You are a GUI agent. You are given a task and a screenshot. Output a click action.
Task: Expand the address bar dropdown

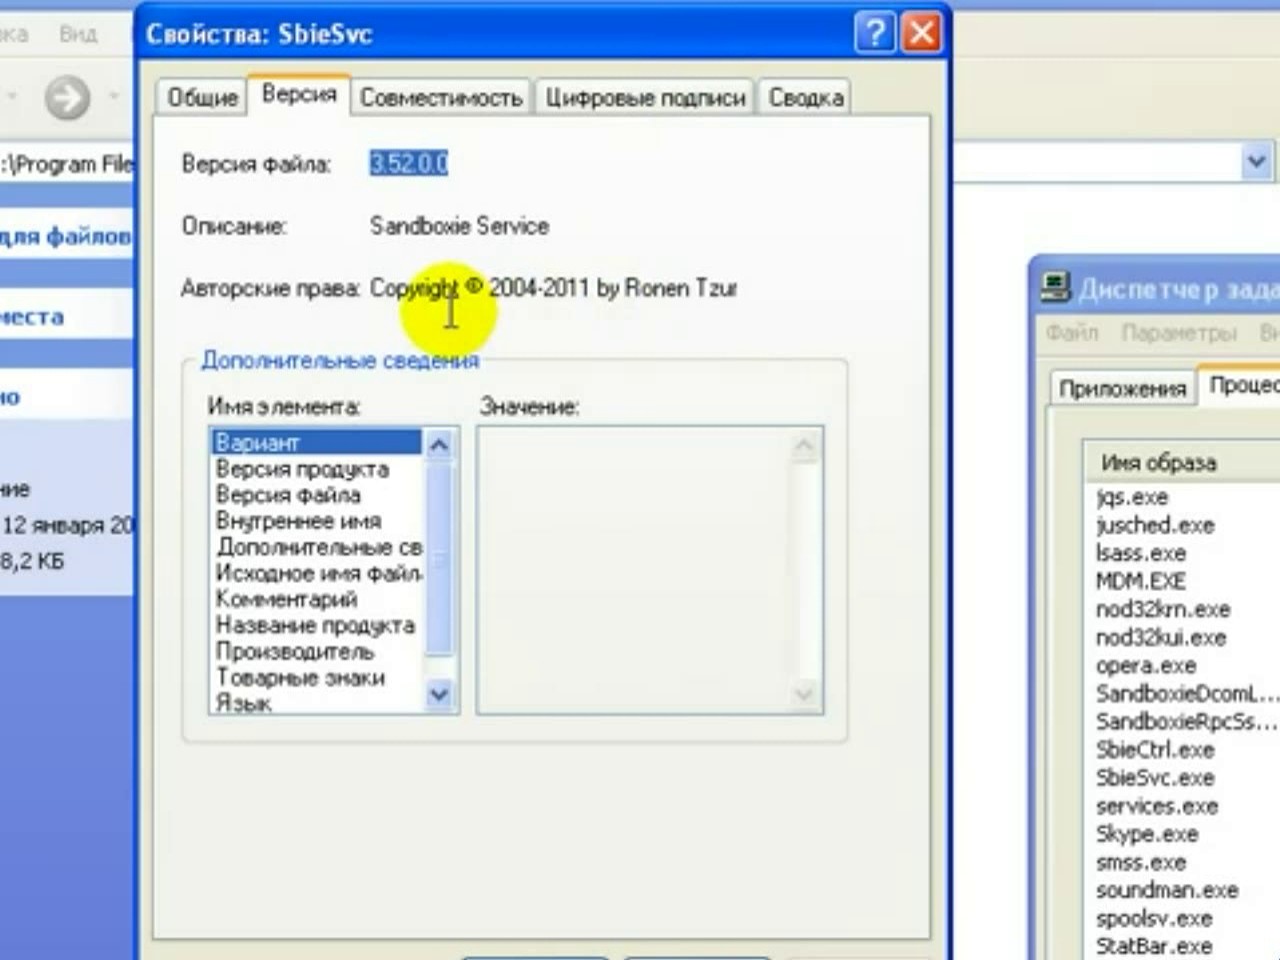pos(1255,161)
